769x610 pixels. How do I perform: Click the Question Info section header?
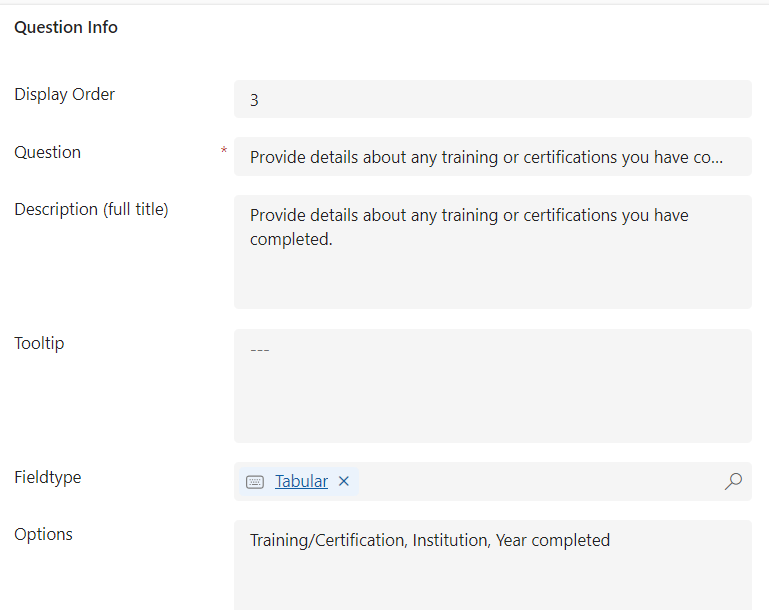[x=66, y=27]
